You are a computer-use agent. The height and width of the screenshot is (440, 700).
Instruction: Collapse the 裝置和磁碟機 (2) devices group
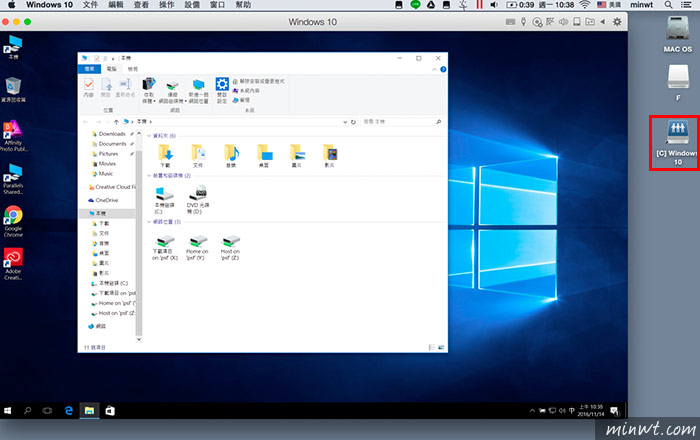(x=149, y=176)
